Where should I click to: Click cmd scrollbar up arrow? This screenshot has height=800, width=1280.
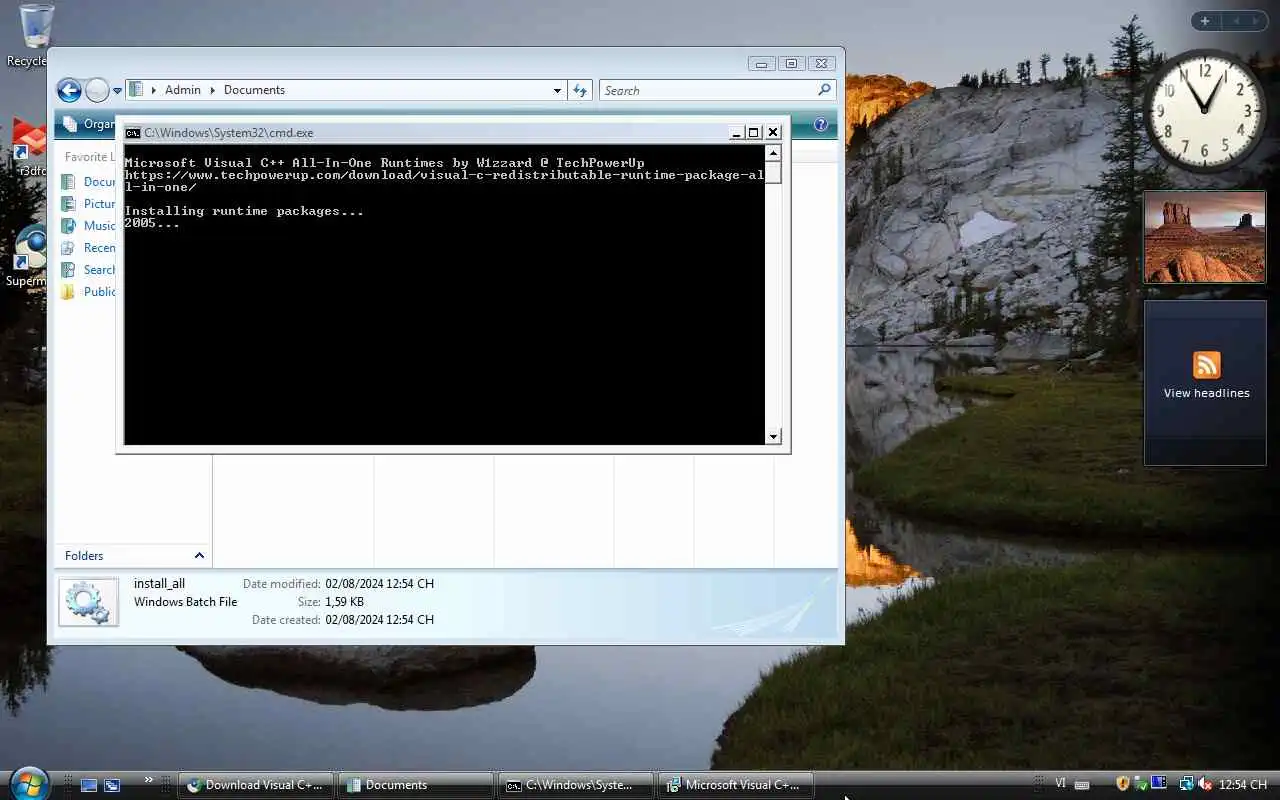coord(772,153)
